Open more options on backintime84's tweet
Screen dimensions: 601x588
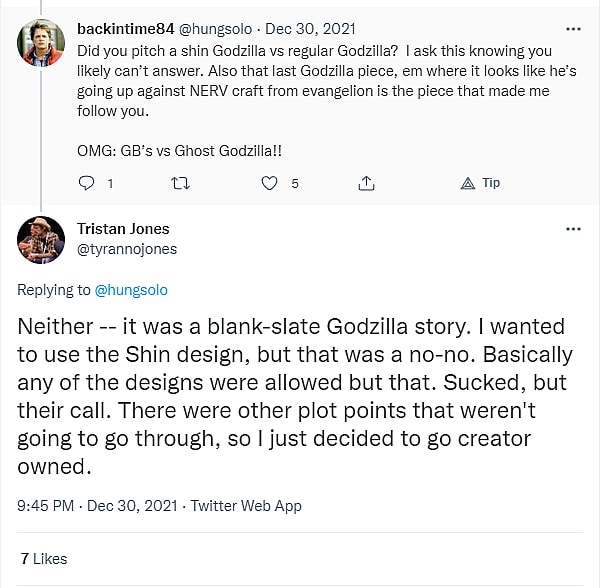(x=573, y=27)
